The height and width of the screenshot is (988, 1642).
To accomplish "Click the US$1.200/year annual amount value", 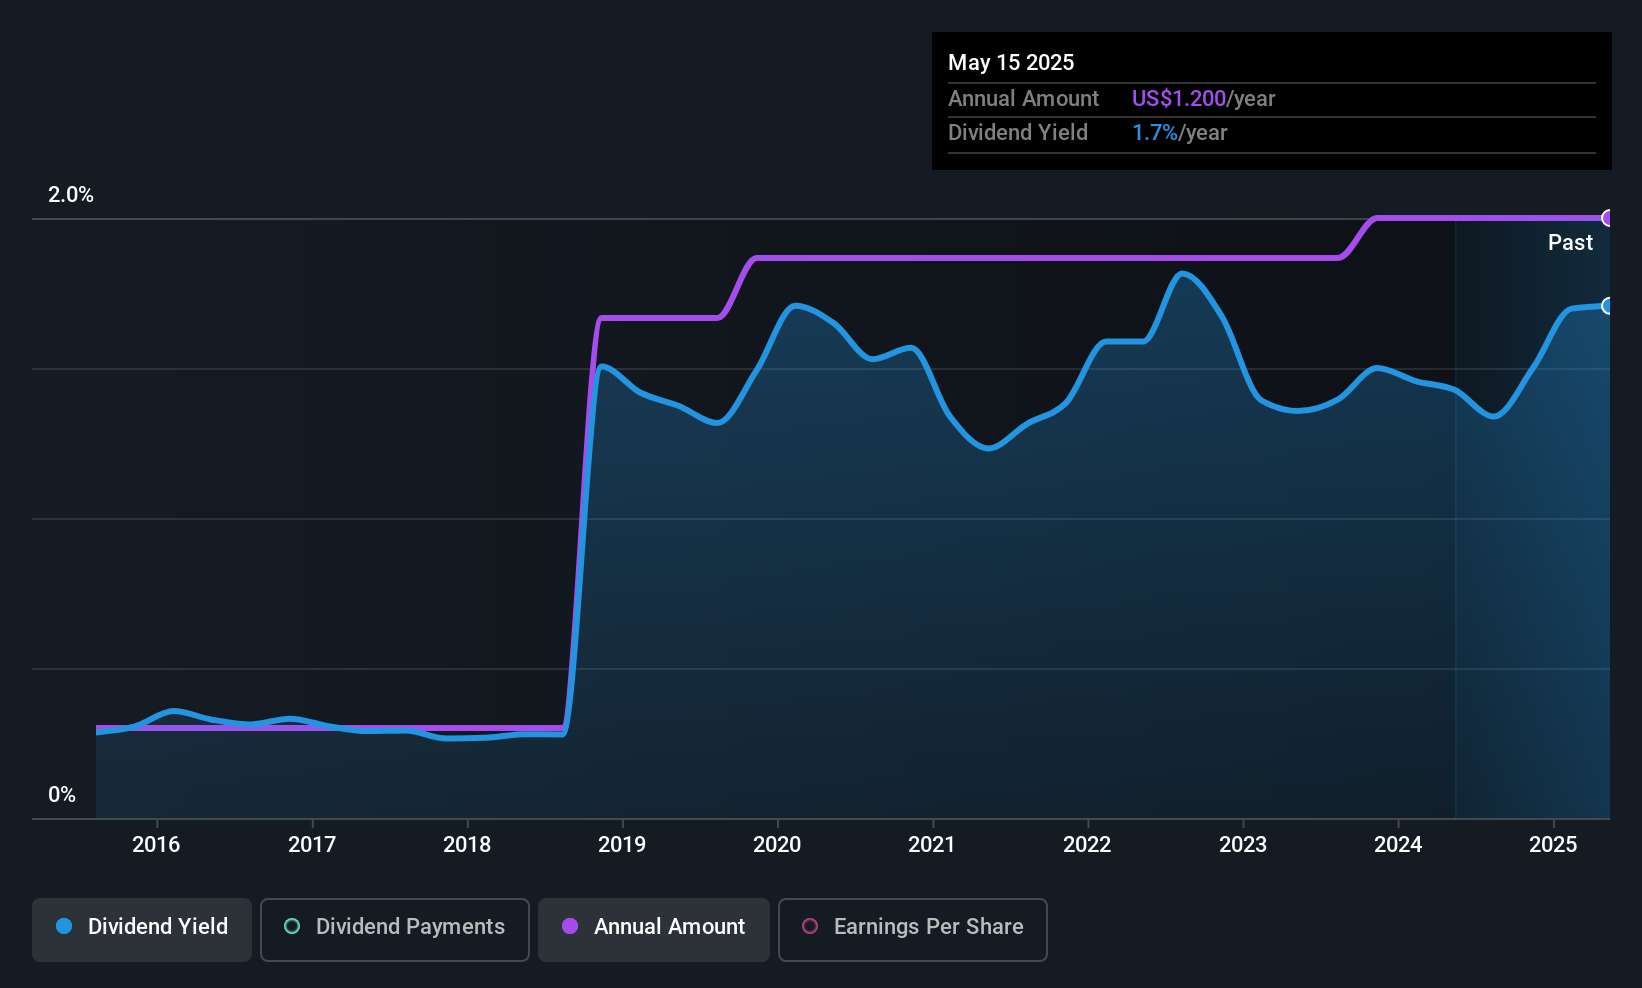I will tap(1203, 98).
